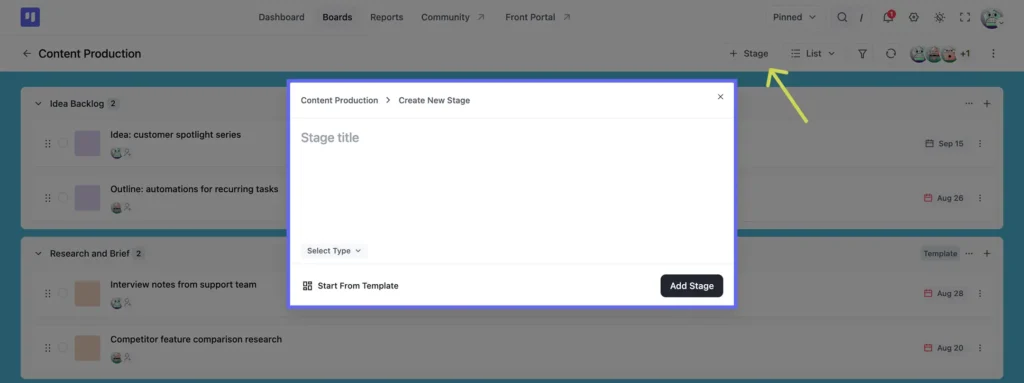Open options for Interview notes task
The height and width of the screenshot is (383, 1024).
tap(980, 293)
